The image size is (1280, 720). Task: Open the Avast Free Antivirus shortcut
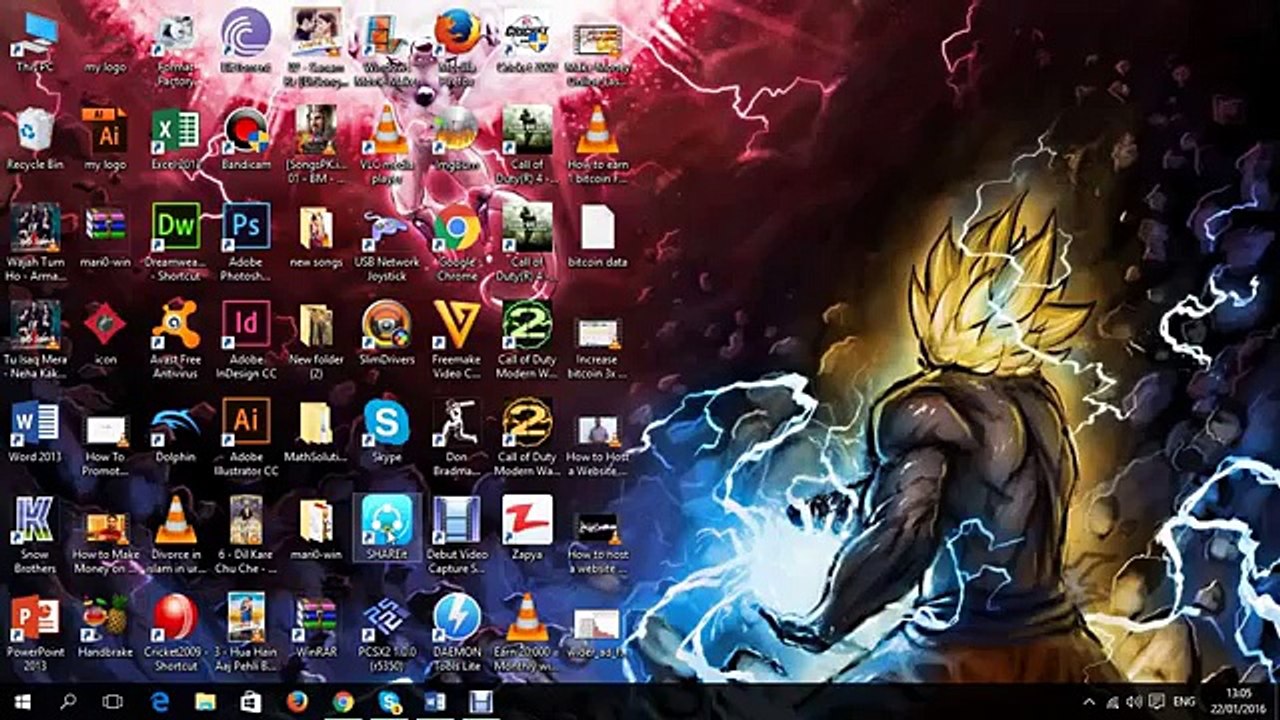(176, 340)
